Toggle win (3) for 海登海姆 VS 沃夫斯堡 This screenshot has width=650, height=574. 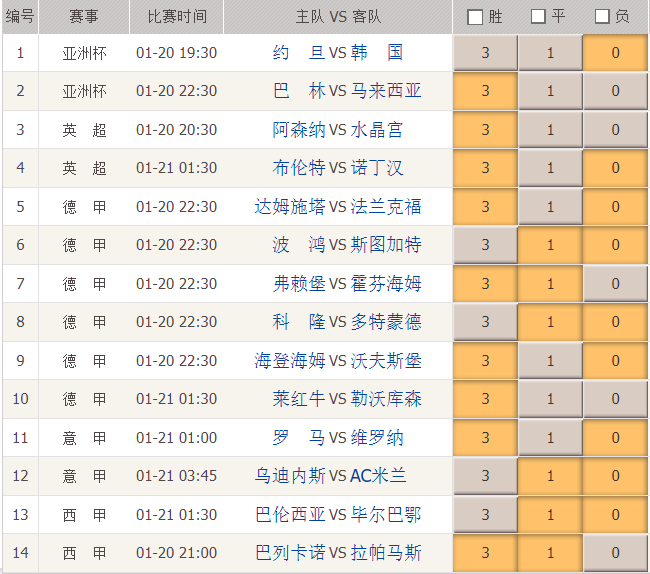pyautogui.click(x=485, y=361)
